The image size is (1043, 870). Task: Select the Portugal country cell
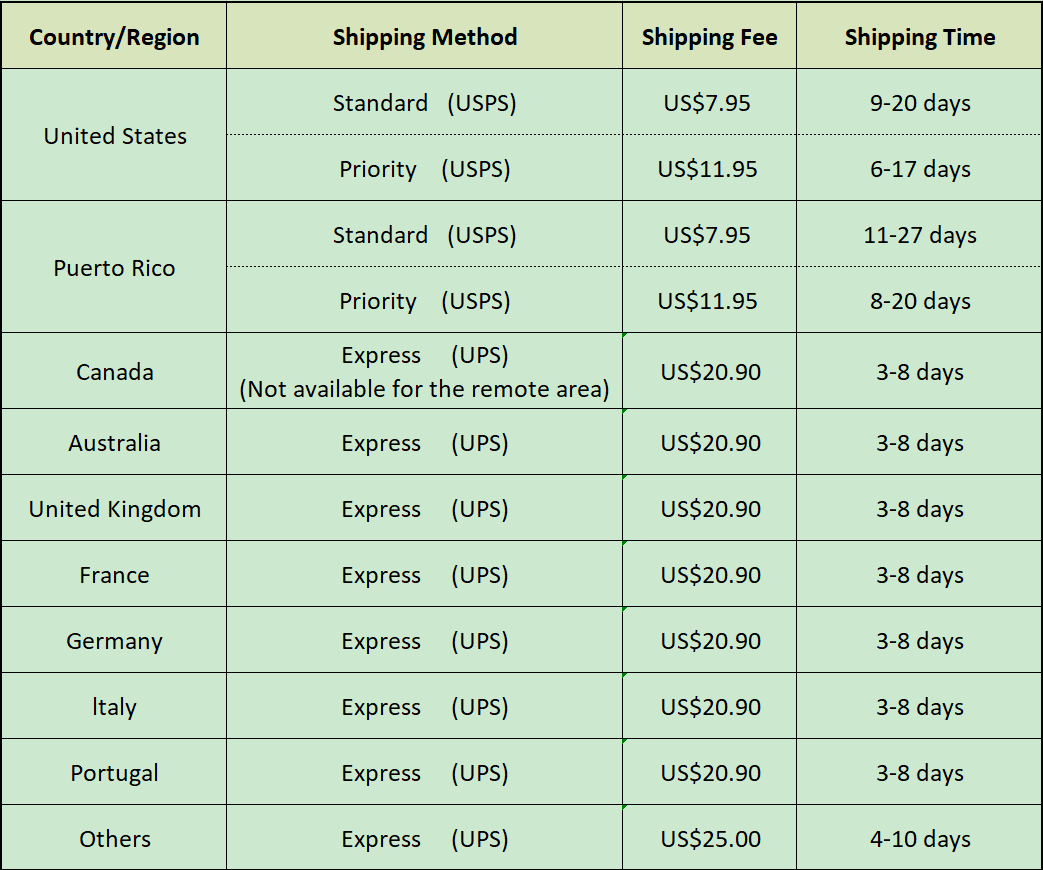[x=114, y=773]
